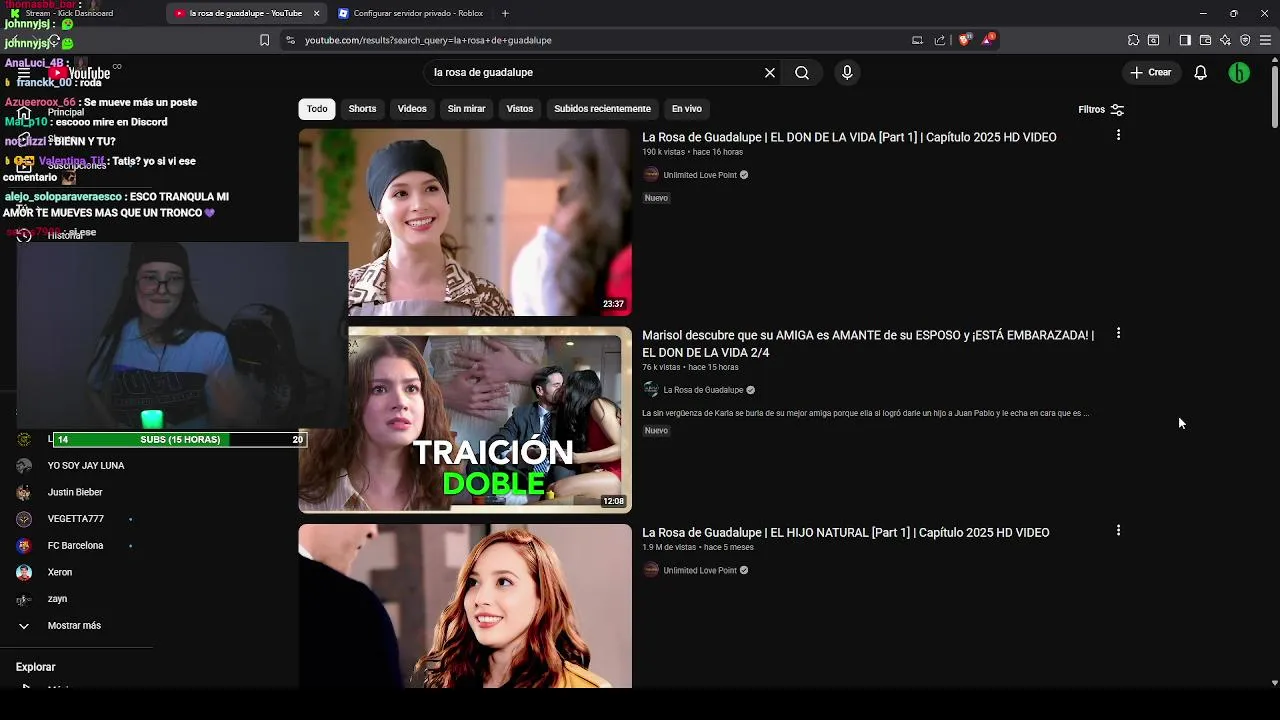Select the Vistos filter chip
Viewport: 1280px width, 720px height.
pyautogui.click(x=520, y=109)
